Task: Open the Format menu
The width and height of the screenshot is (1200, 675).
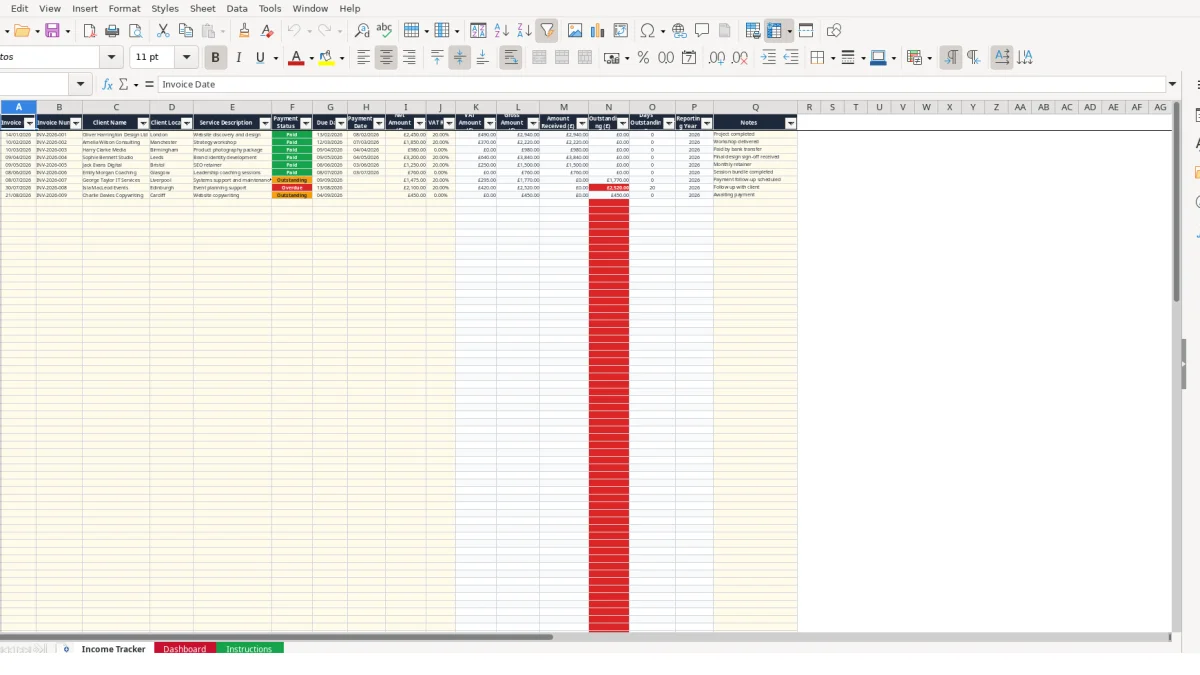Action: point(125,8)
